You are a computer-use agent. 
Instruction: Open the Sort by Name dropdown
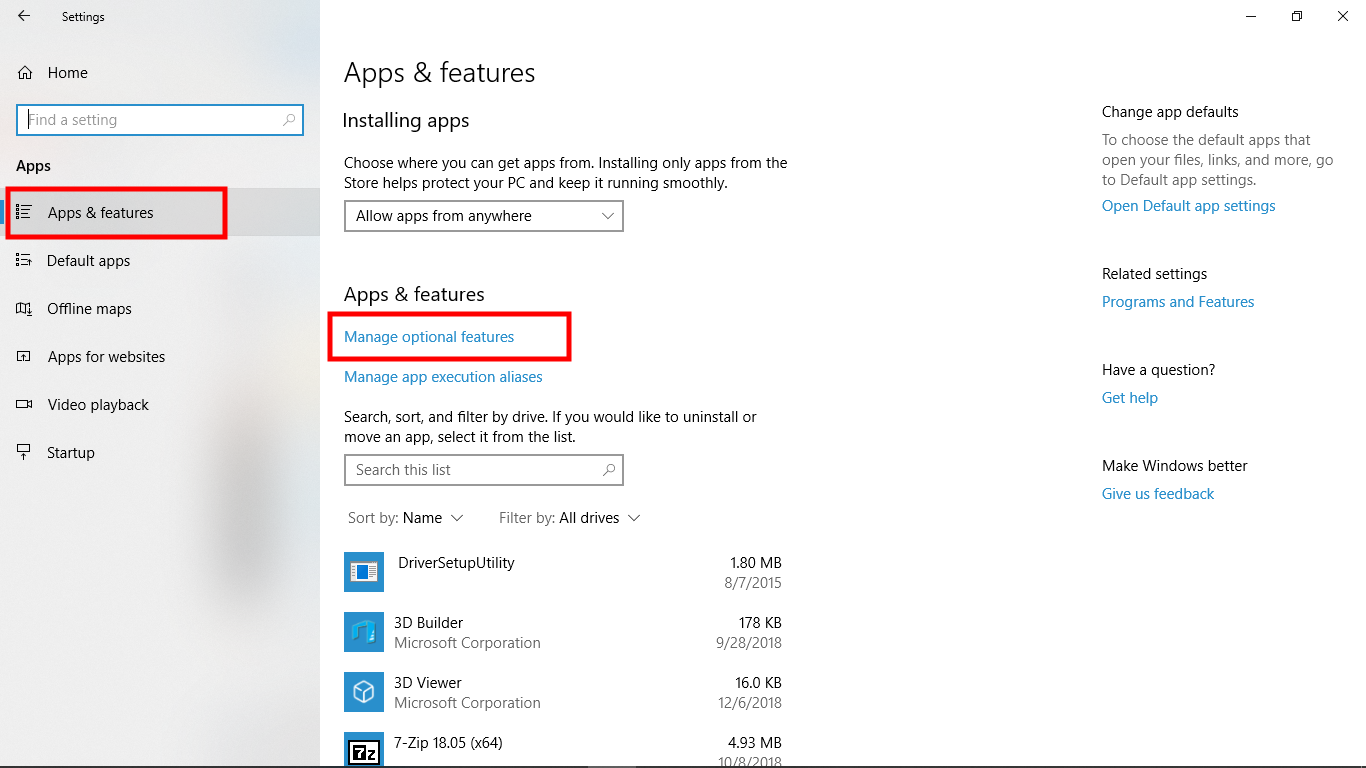[x=406, y=518]
